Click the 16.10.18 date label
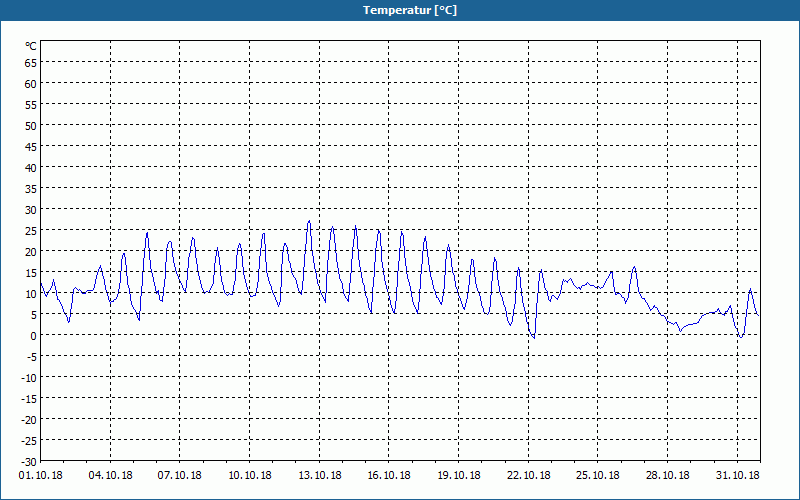 tap(389, 475)
